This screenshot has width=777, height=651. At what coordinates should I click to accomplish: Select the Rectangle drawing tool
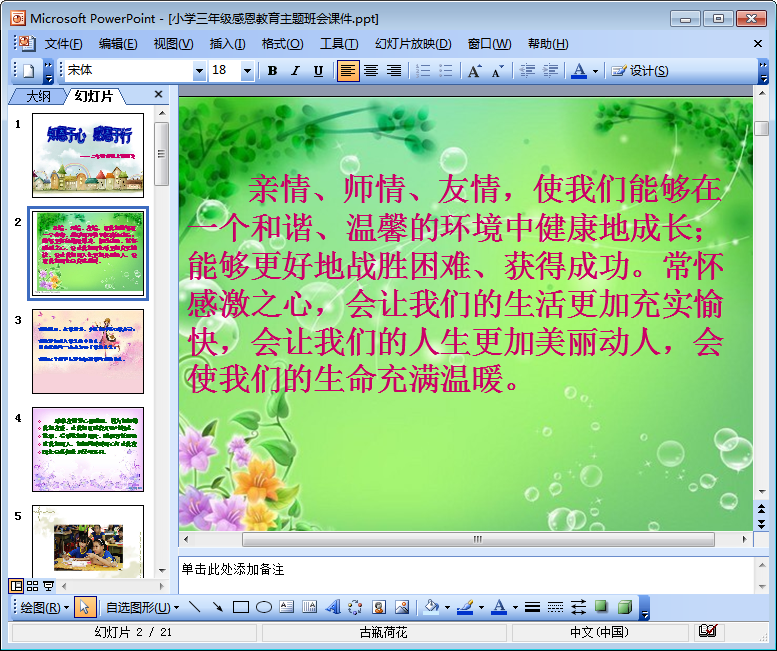pyautogui.click(x=240, y=607)
